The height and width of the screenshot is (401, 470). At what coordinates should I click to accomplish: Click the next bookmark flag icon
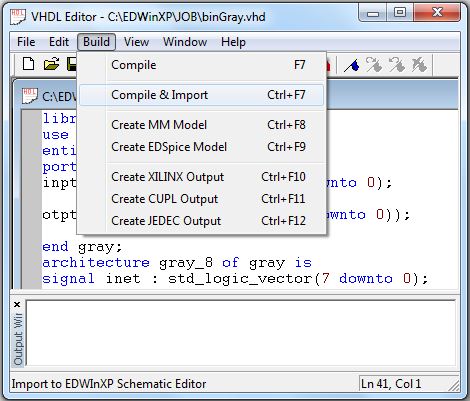pyautogui.click(x=374, y=64)
